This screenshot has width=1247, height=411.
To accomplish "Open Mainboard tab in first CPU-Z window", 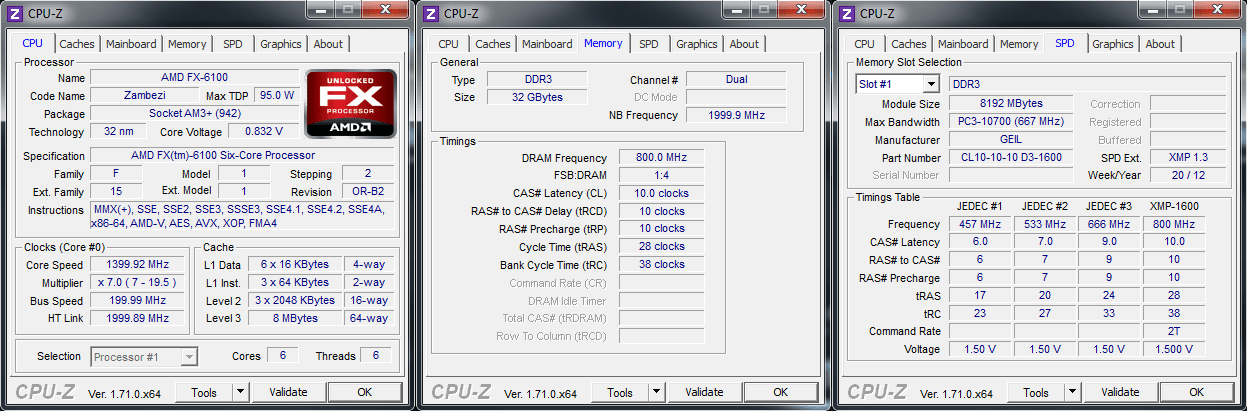I will 131,44.
